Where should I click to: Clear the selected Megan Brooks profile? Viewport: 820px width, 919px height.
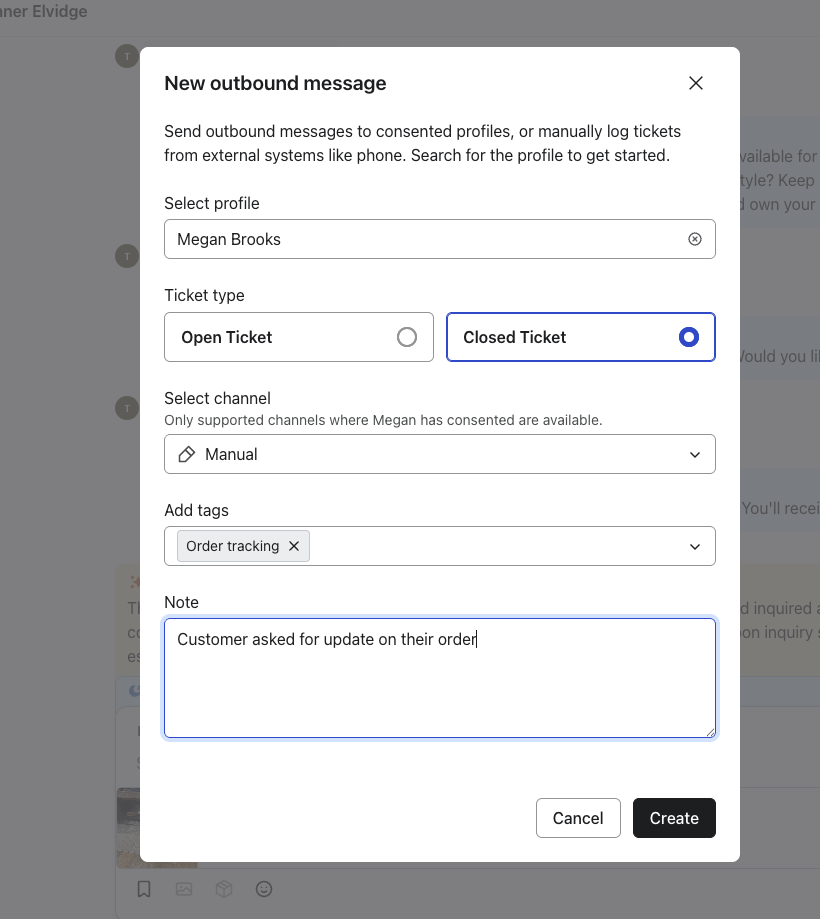click(x=695, y=239)
